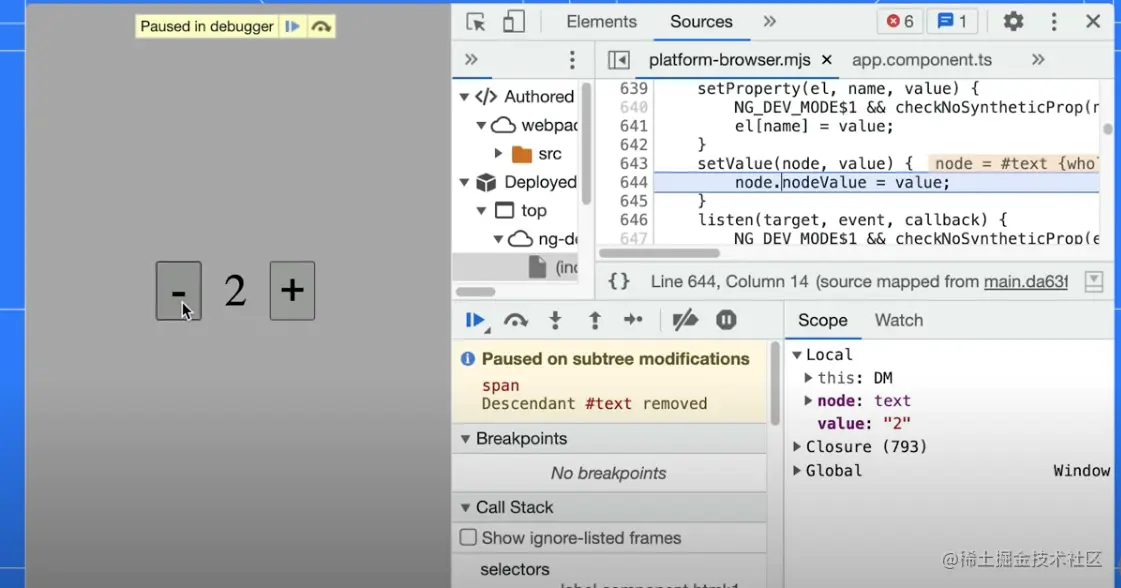Step out of current function
The height and width of the screenshot is (588, 1121).
(594, 320)
